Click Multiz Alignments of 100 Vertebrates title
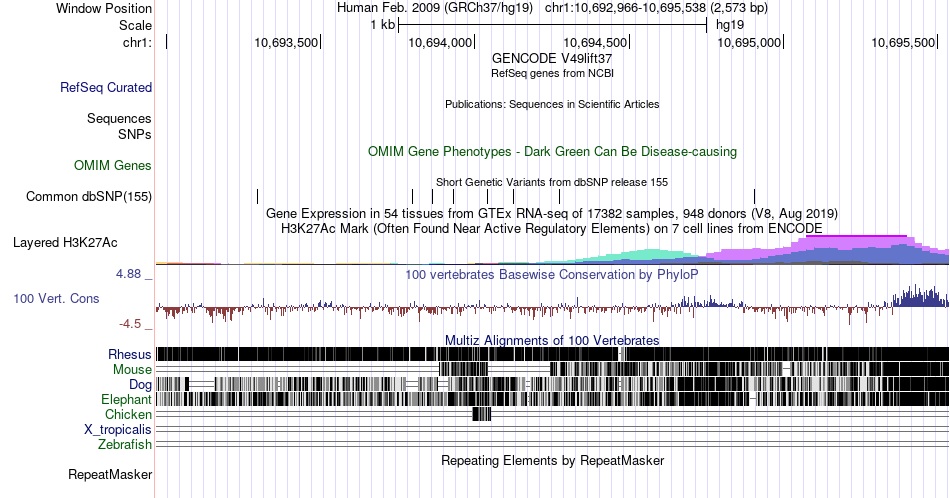Screen dimensions: 950x498 click(552, 340)
